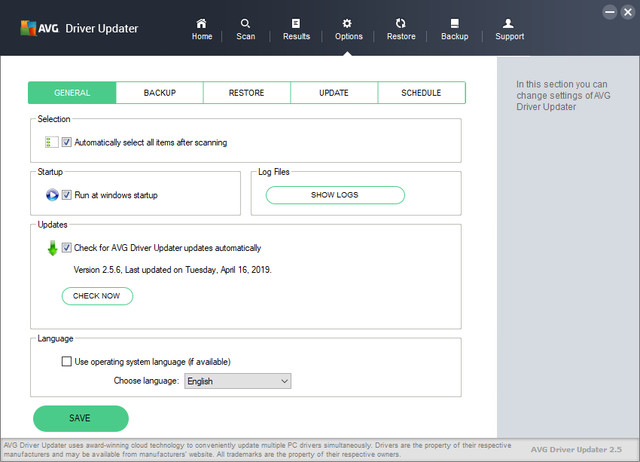Viewport: 640px width, 462px height.
Task: Click the Choose language label
Action: [146, 381]
